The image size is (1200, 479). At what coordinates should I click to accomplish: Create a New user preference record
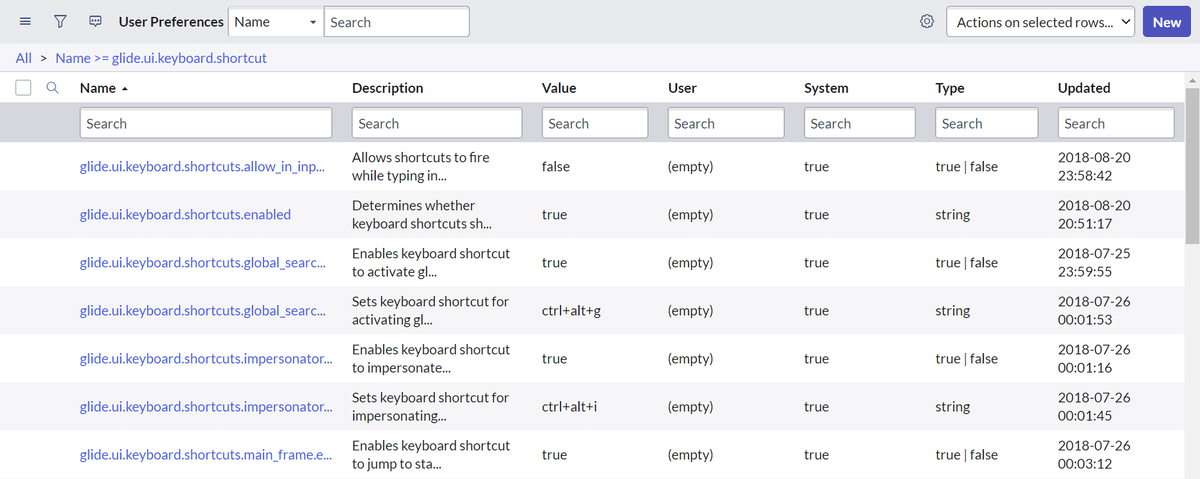click(x=1167, y=22)
